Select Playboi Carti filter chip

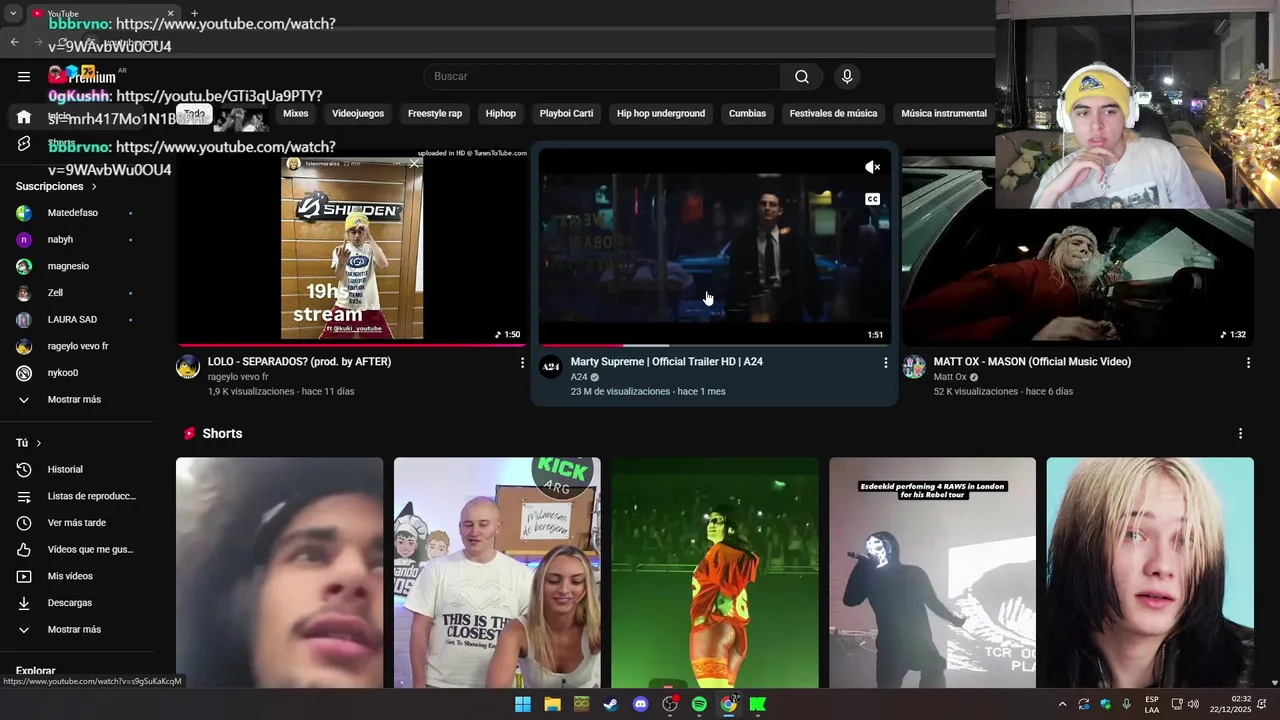click(566, 114)
